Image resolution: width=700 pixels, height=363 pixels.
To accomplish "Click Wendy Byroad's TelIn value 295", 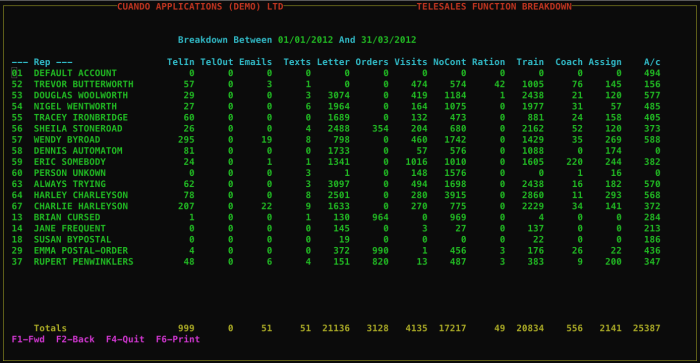I will click(x=187, y=140).
